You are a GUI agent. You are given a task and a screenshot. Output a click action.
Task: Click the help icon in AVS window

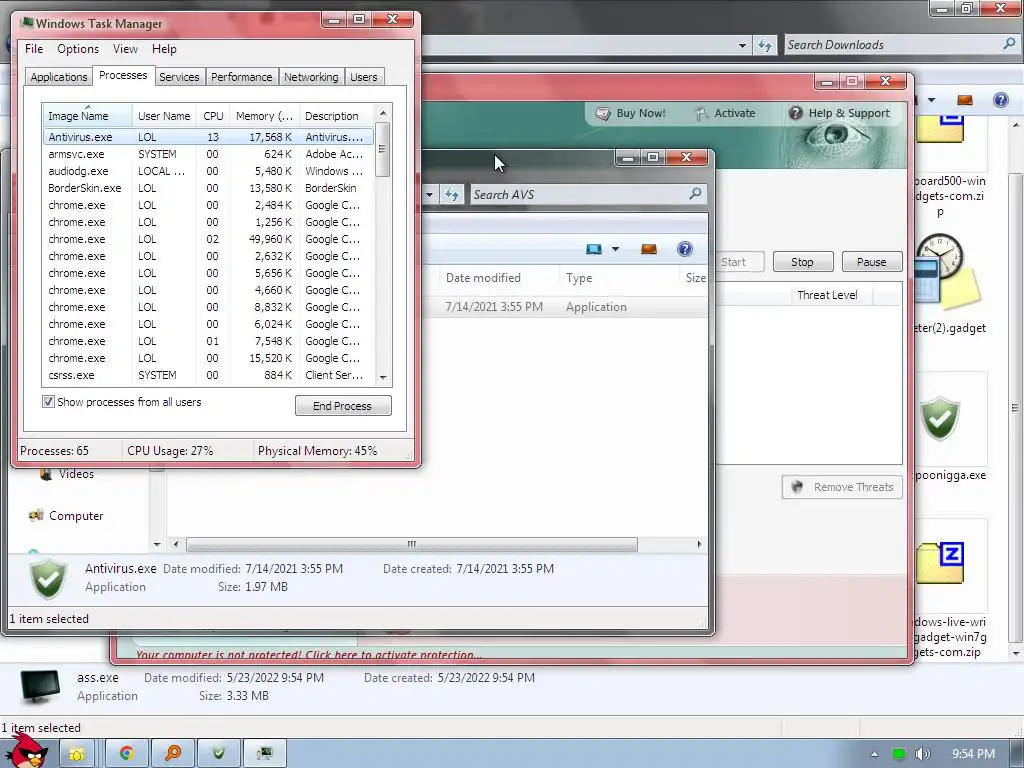click(x=684, y=249)
